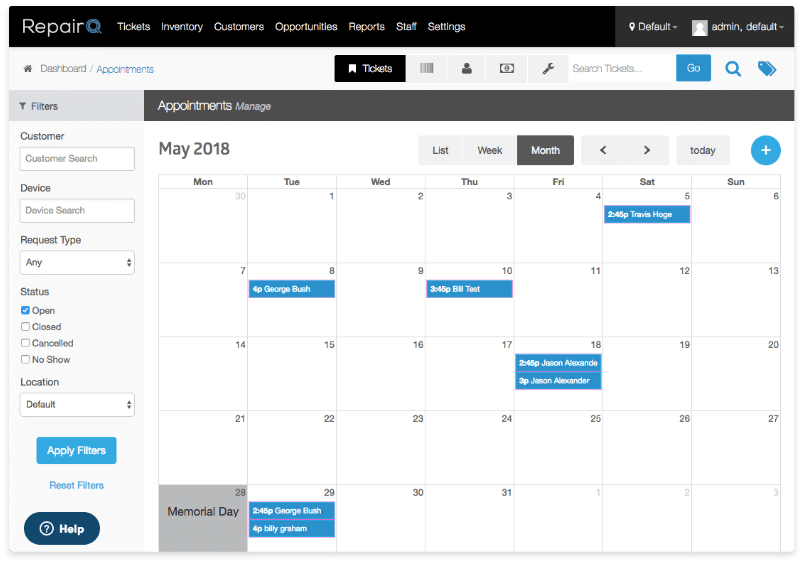Enable the Closed status checkbox
The width and height of the screenshot is (804, 564).
pos(26,327)
